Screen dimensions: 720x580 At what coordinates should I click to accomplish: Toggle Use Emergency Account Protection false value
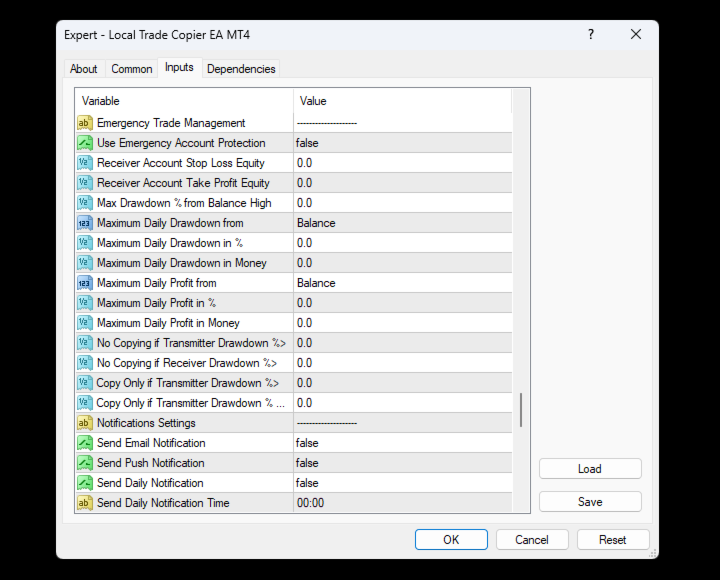click(402, 143)
